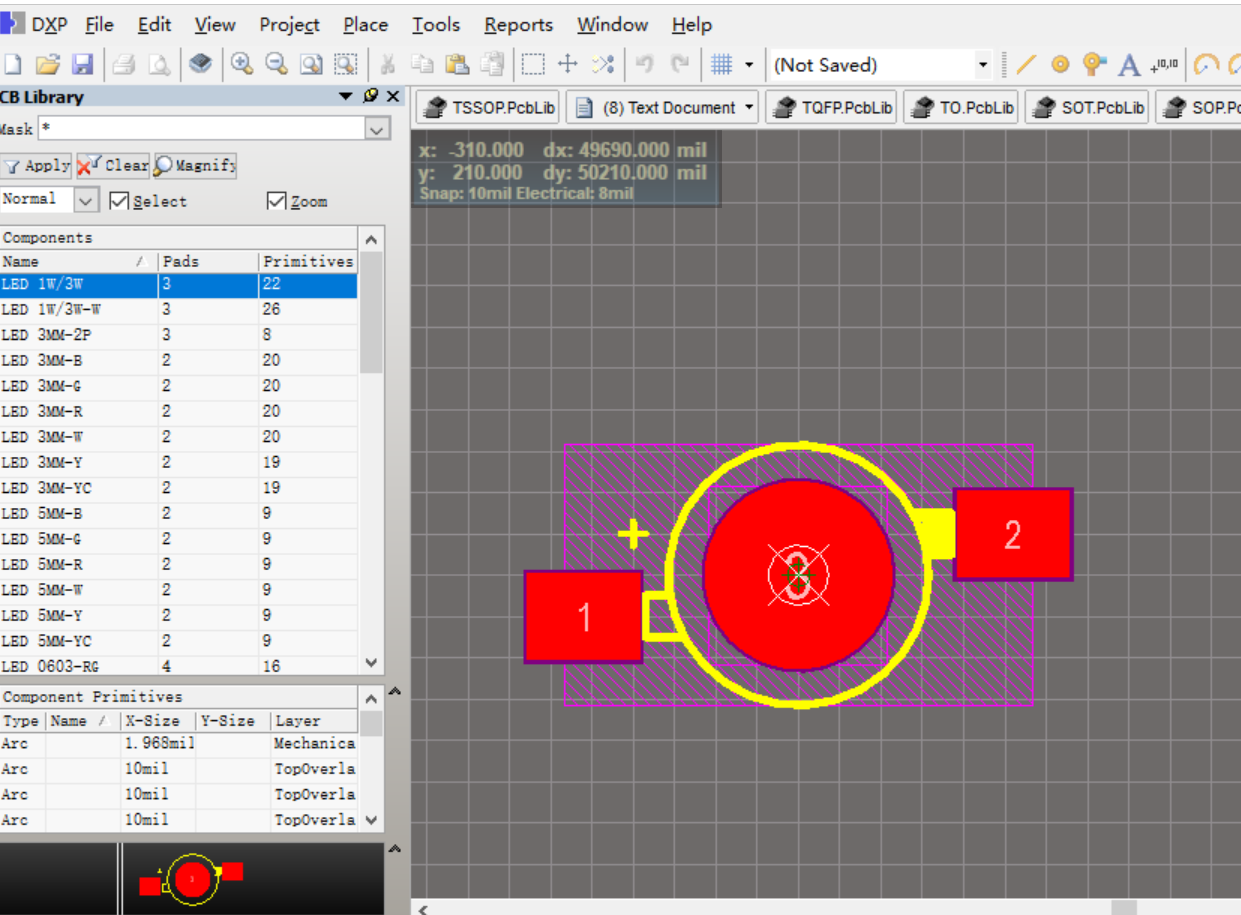
Task: Select the LED 0603-RG component row
Action: tap(179, 666)
